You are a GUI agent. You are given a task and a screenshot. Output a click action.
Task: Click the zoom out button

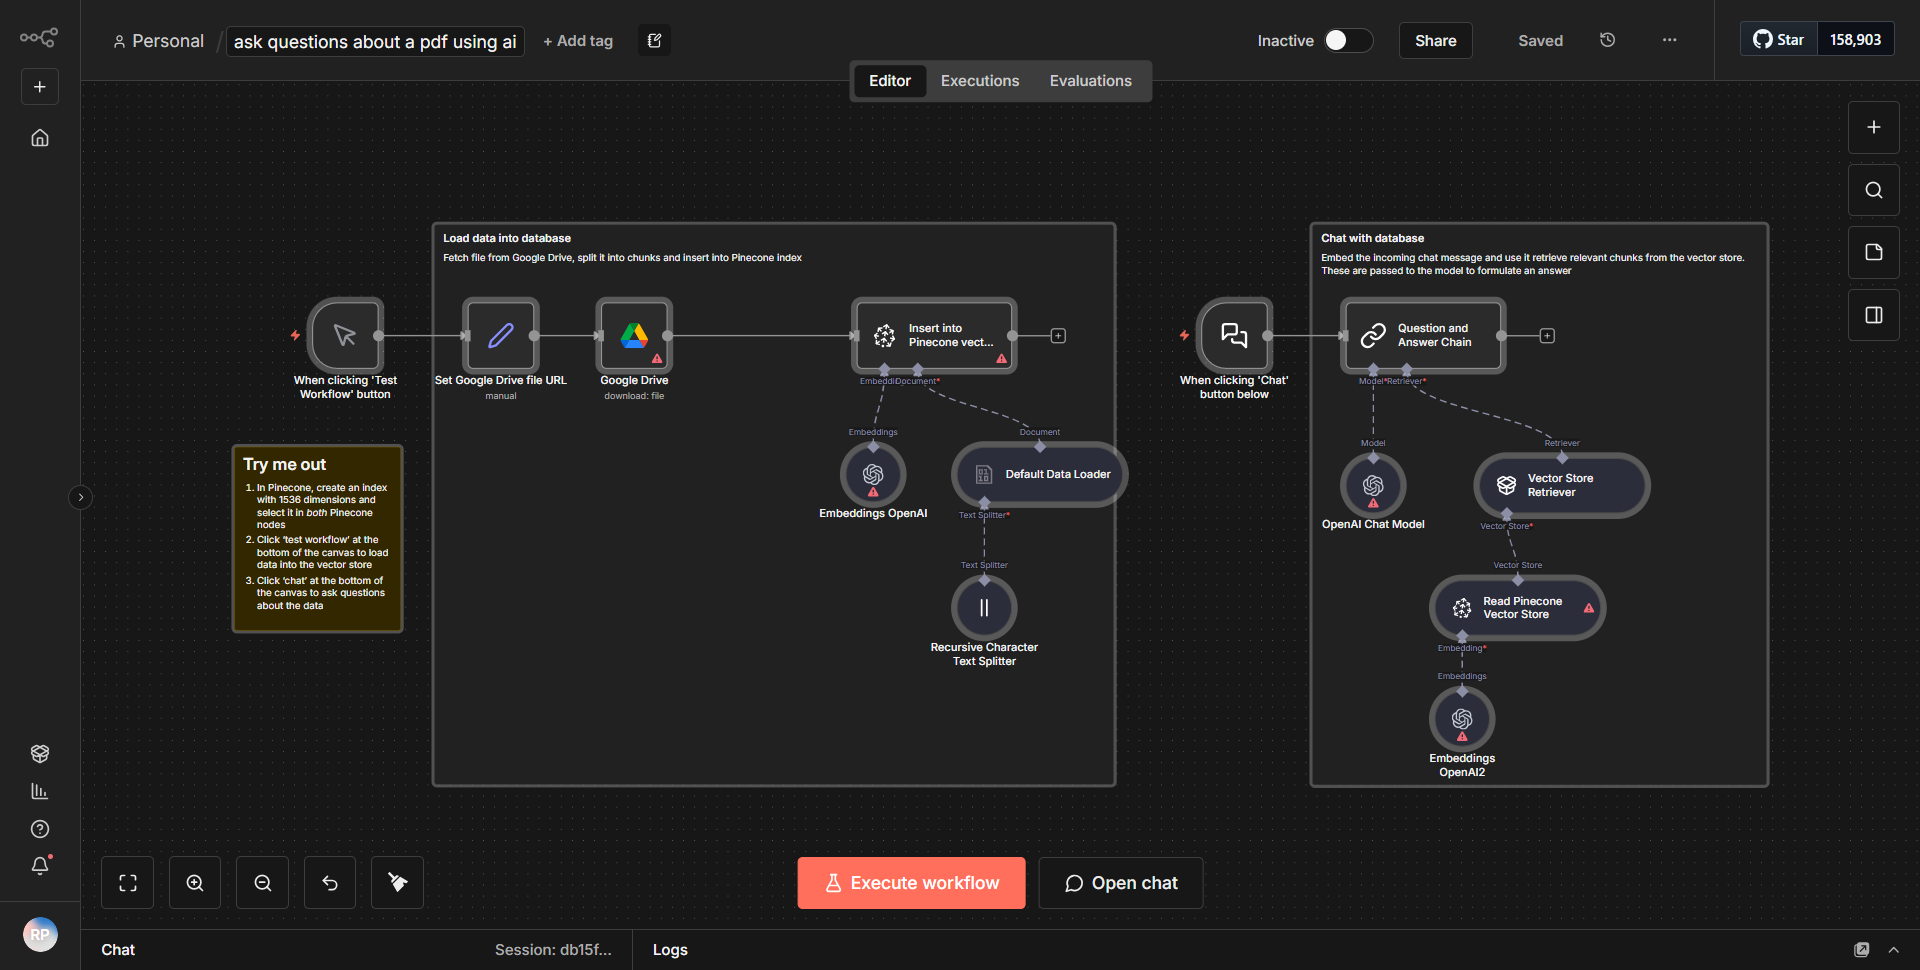(263, 883)
